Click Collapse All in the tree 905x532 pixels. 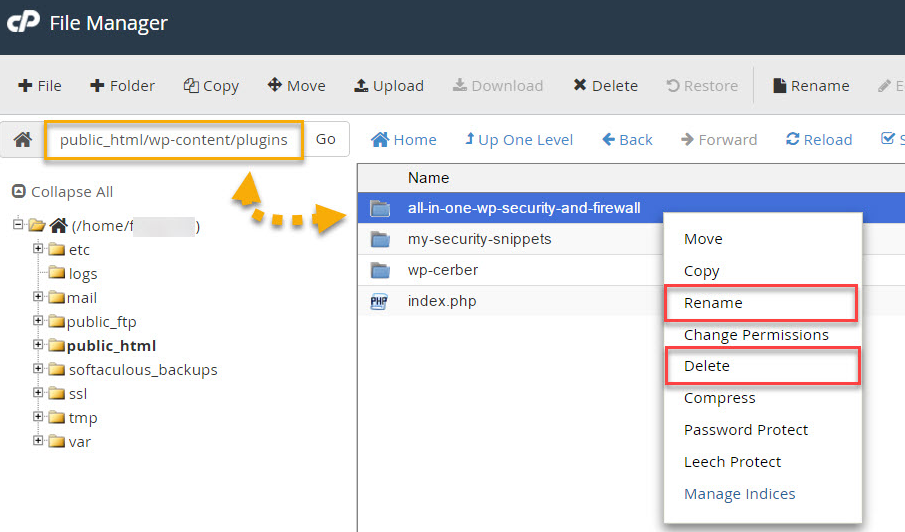[x=62, y=192]
